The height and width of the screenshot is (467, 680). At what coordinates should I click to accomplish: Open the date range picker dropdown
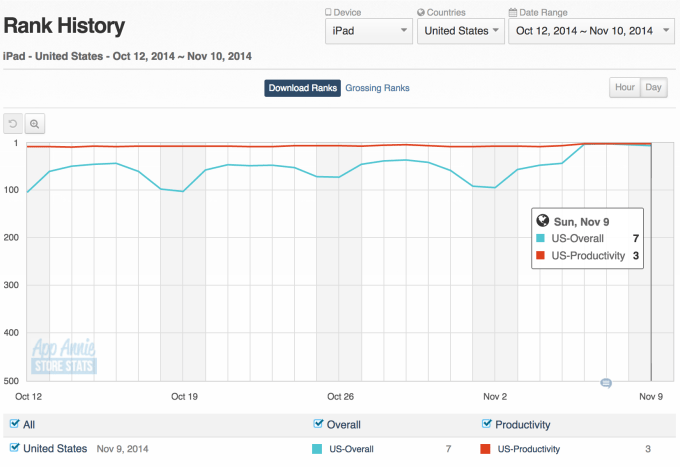(x=585, y=31)
